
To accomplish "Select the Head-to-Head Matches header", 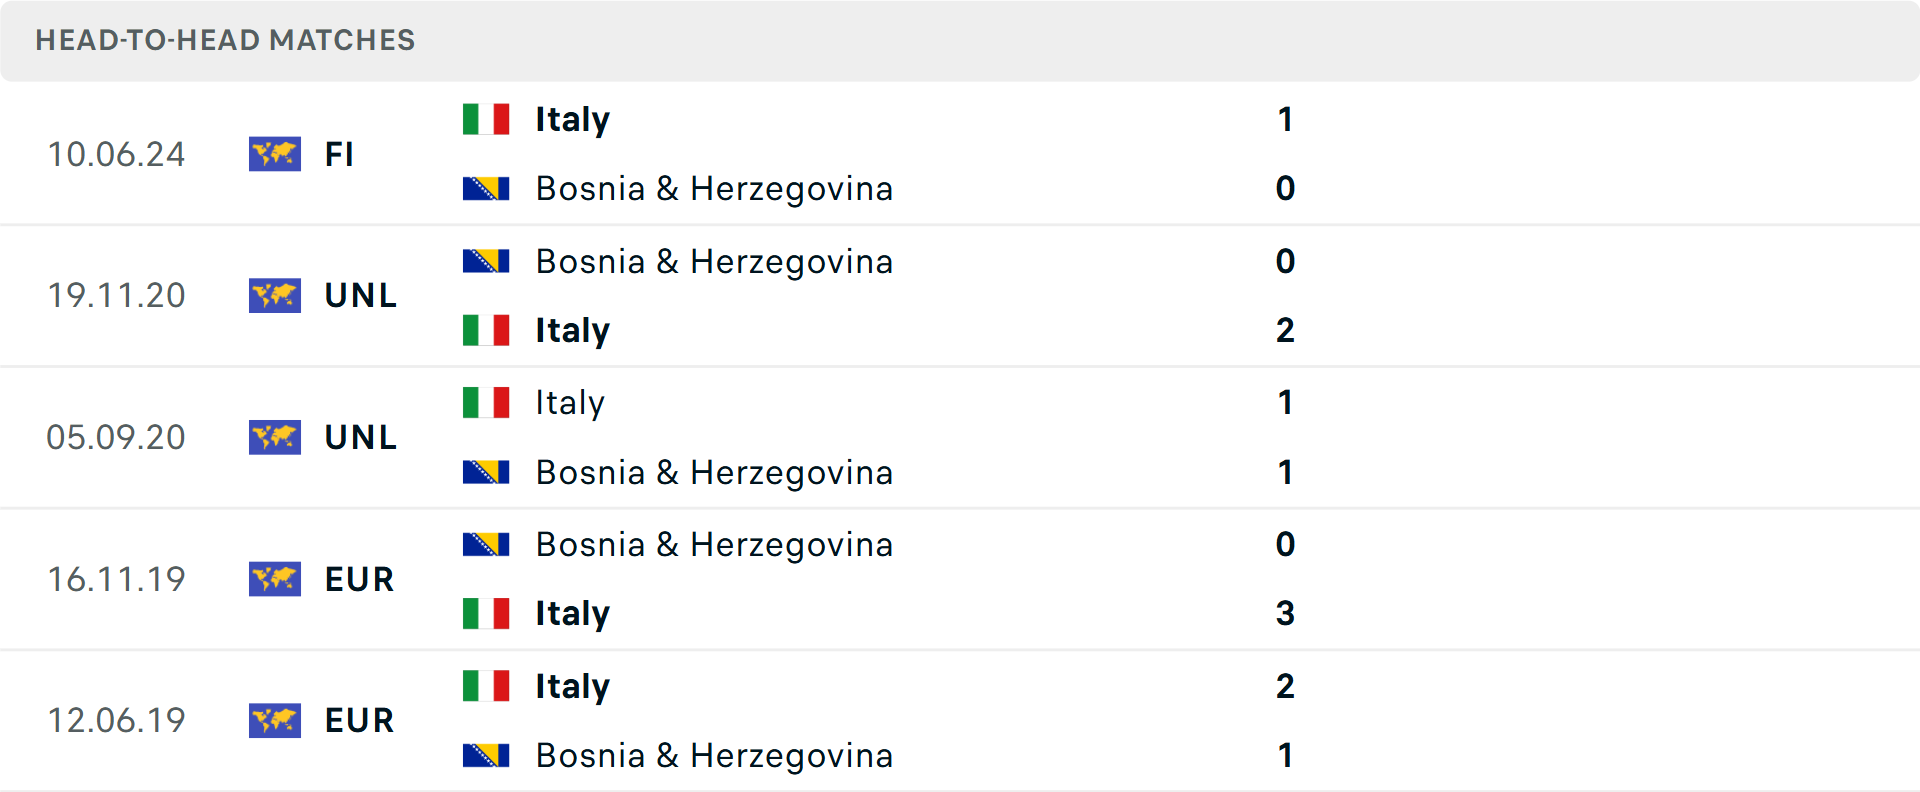I will 225,40.
